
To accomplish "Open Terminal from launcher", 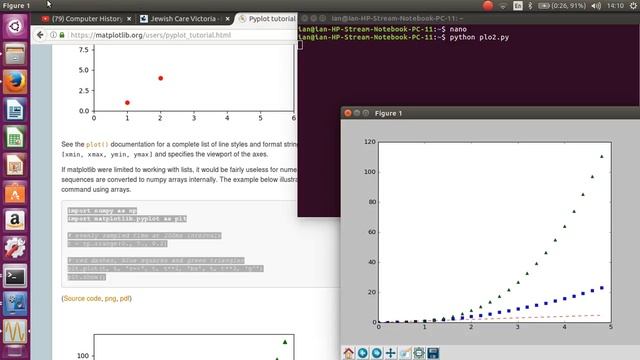I will pos(15,276).
